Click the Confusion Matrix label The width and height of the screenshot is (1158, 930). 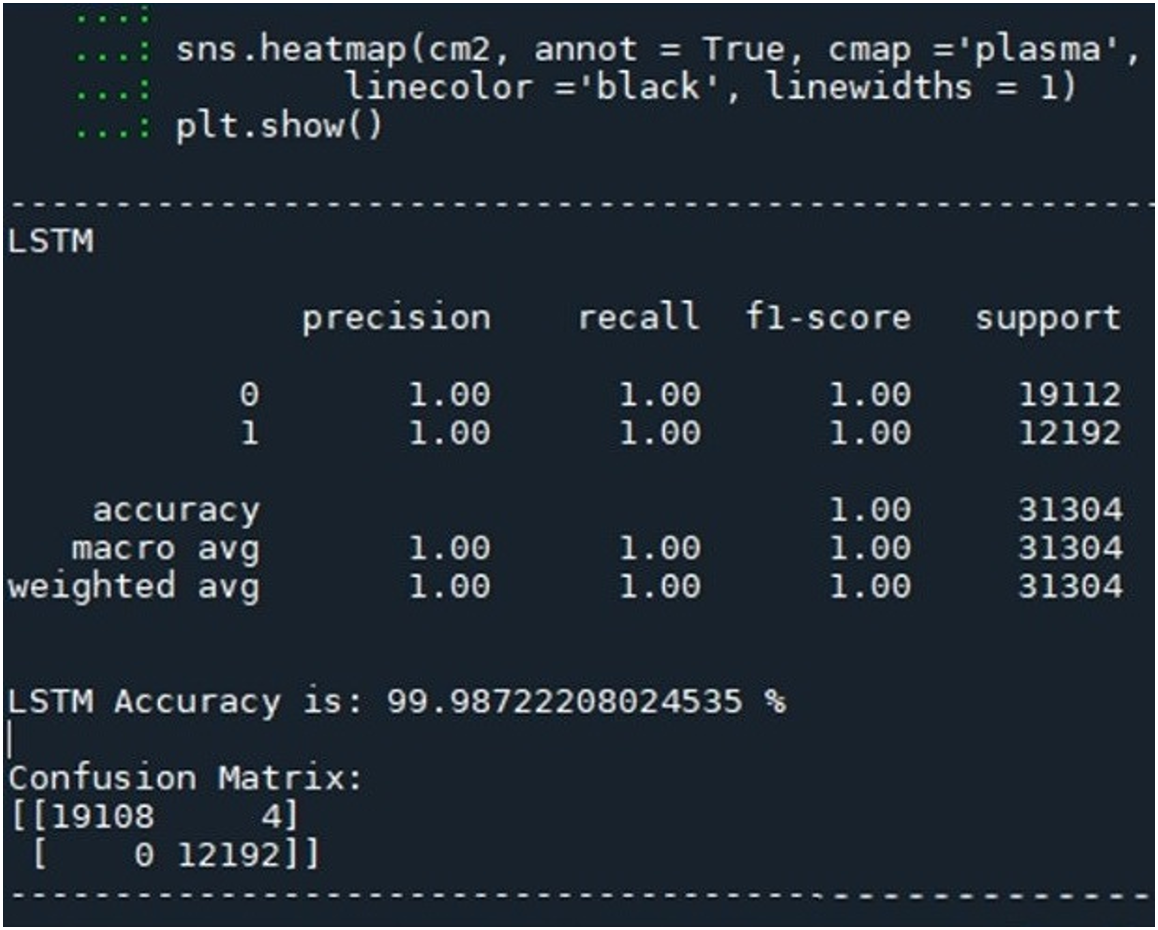(185, 778)
